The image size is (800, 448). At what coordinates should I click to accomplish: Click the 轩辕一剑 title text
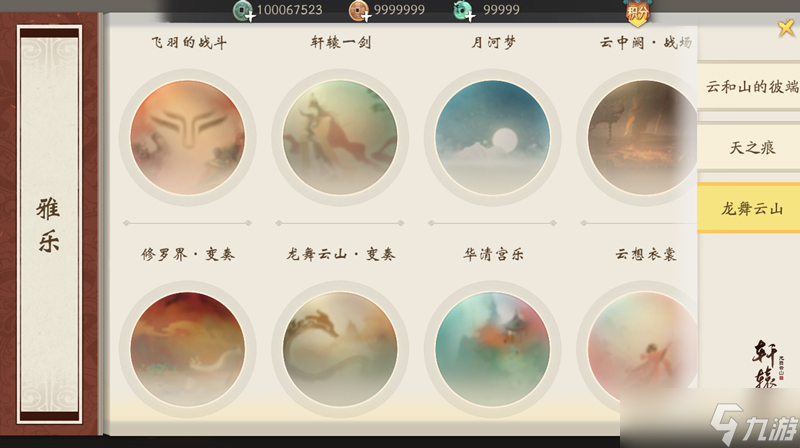[341, 42]
